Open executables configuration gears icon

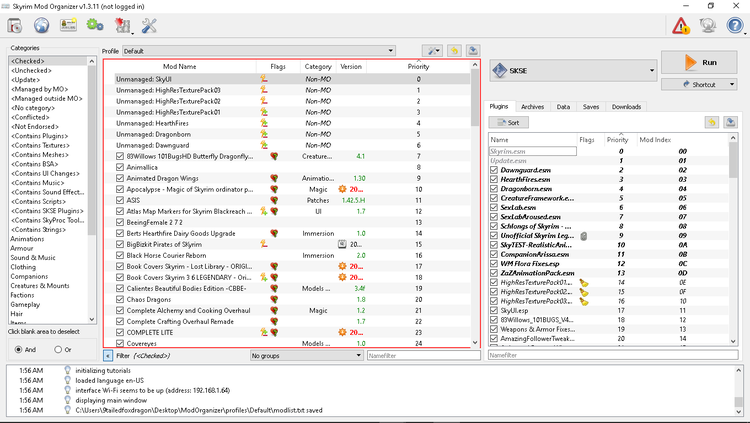click(95, 25)
